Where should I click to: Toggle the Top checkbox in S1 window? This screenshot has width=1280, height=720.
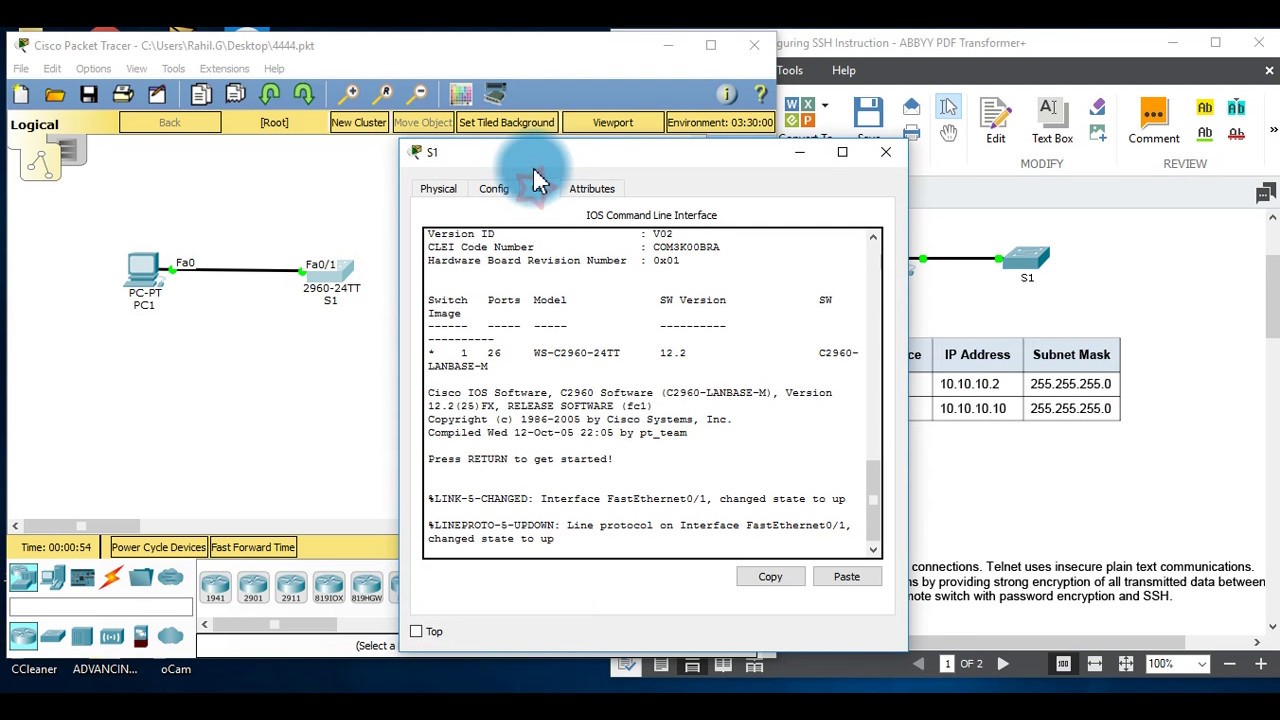pos(417,631)
